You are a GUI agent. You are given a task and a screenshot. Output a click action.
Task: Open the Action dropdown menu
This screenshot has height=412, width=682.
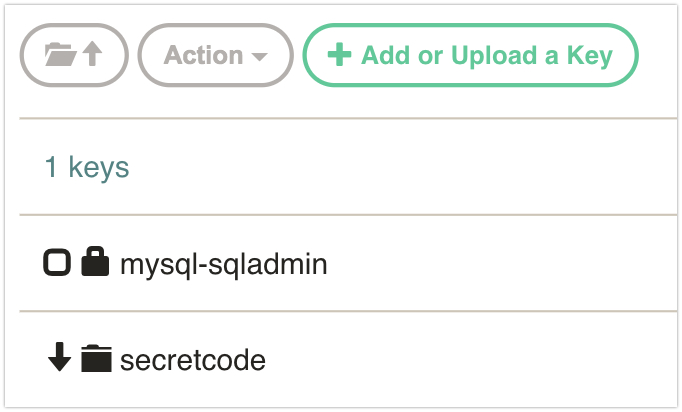(216, 55)
